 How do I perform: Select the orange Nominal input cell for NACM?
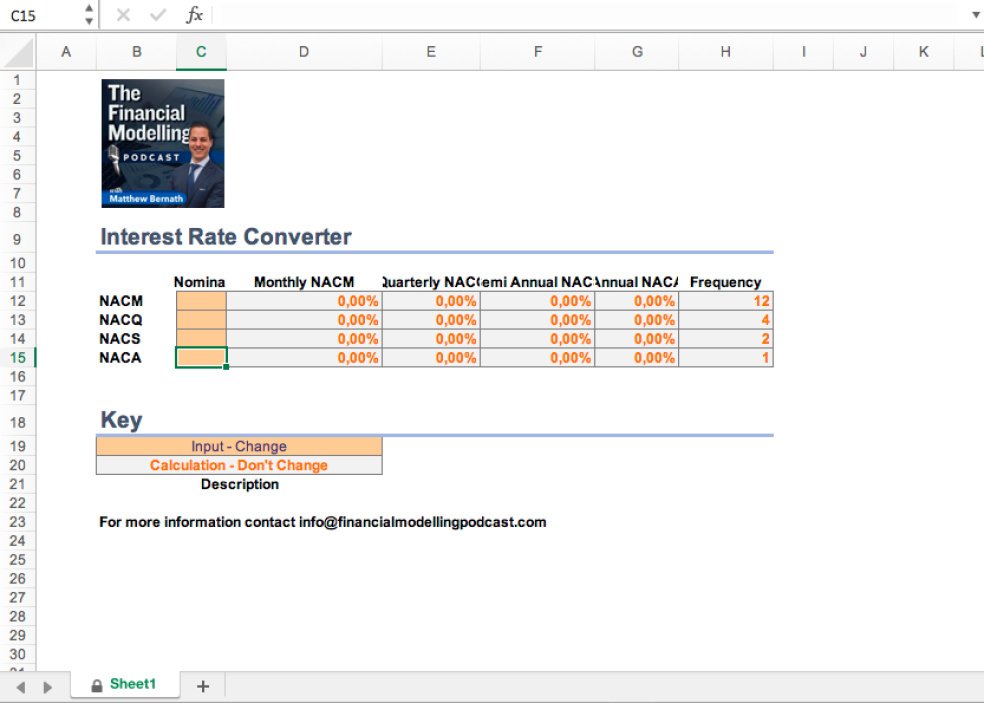200,300
